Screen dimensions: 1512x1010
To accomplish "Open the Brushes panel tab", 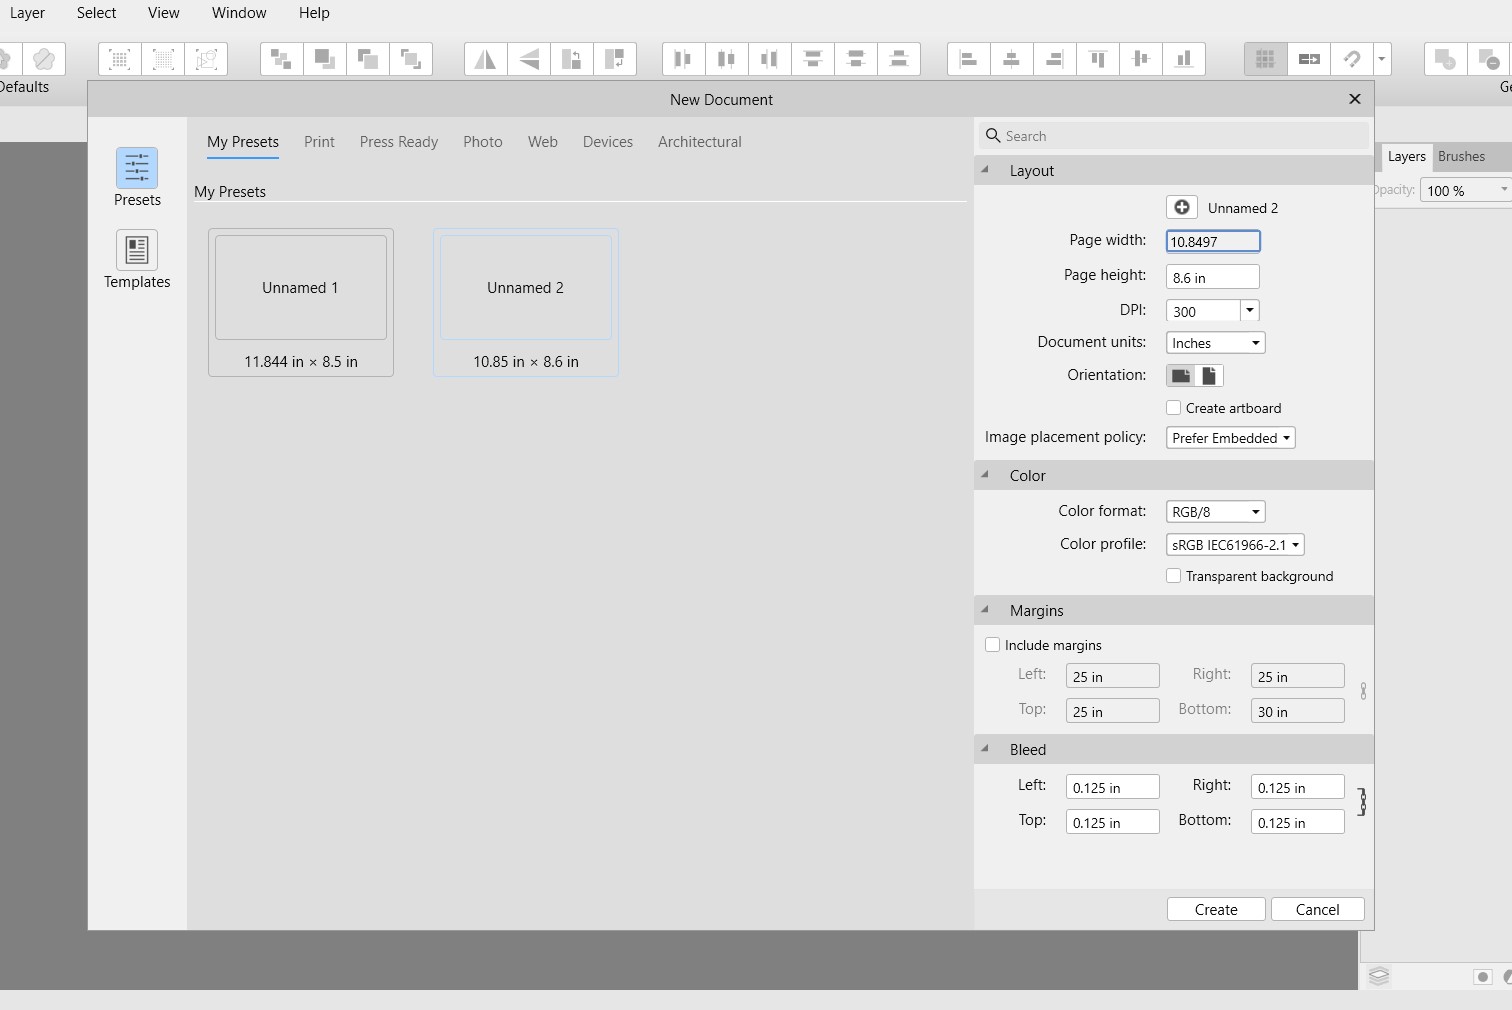I will point(1461,156).
